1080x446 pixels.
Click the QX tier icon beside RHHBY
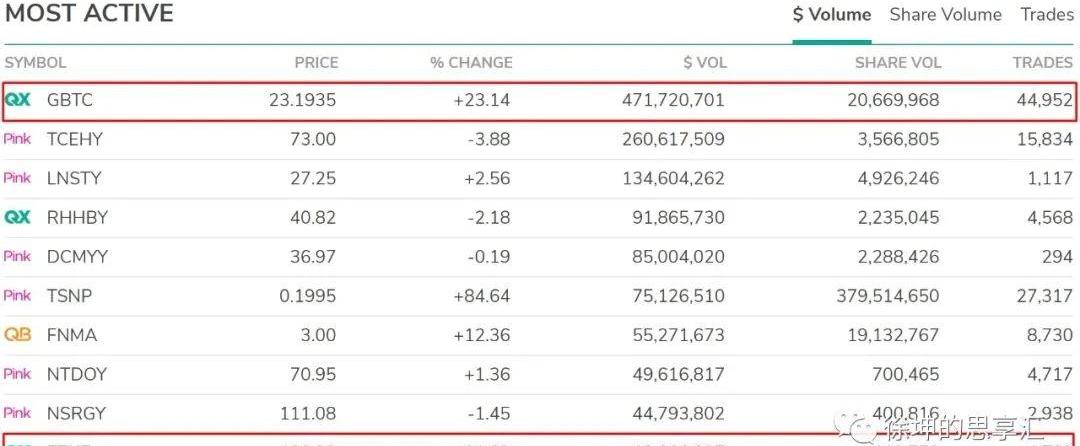18,217
